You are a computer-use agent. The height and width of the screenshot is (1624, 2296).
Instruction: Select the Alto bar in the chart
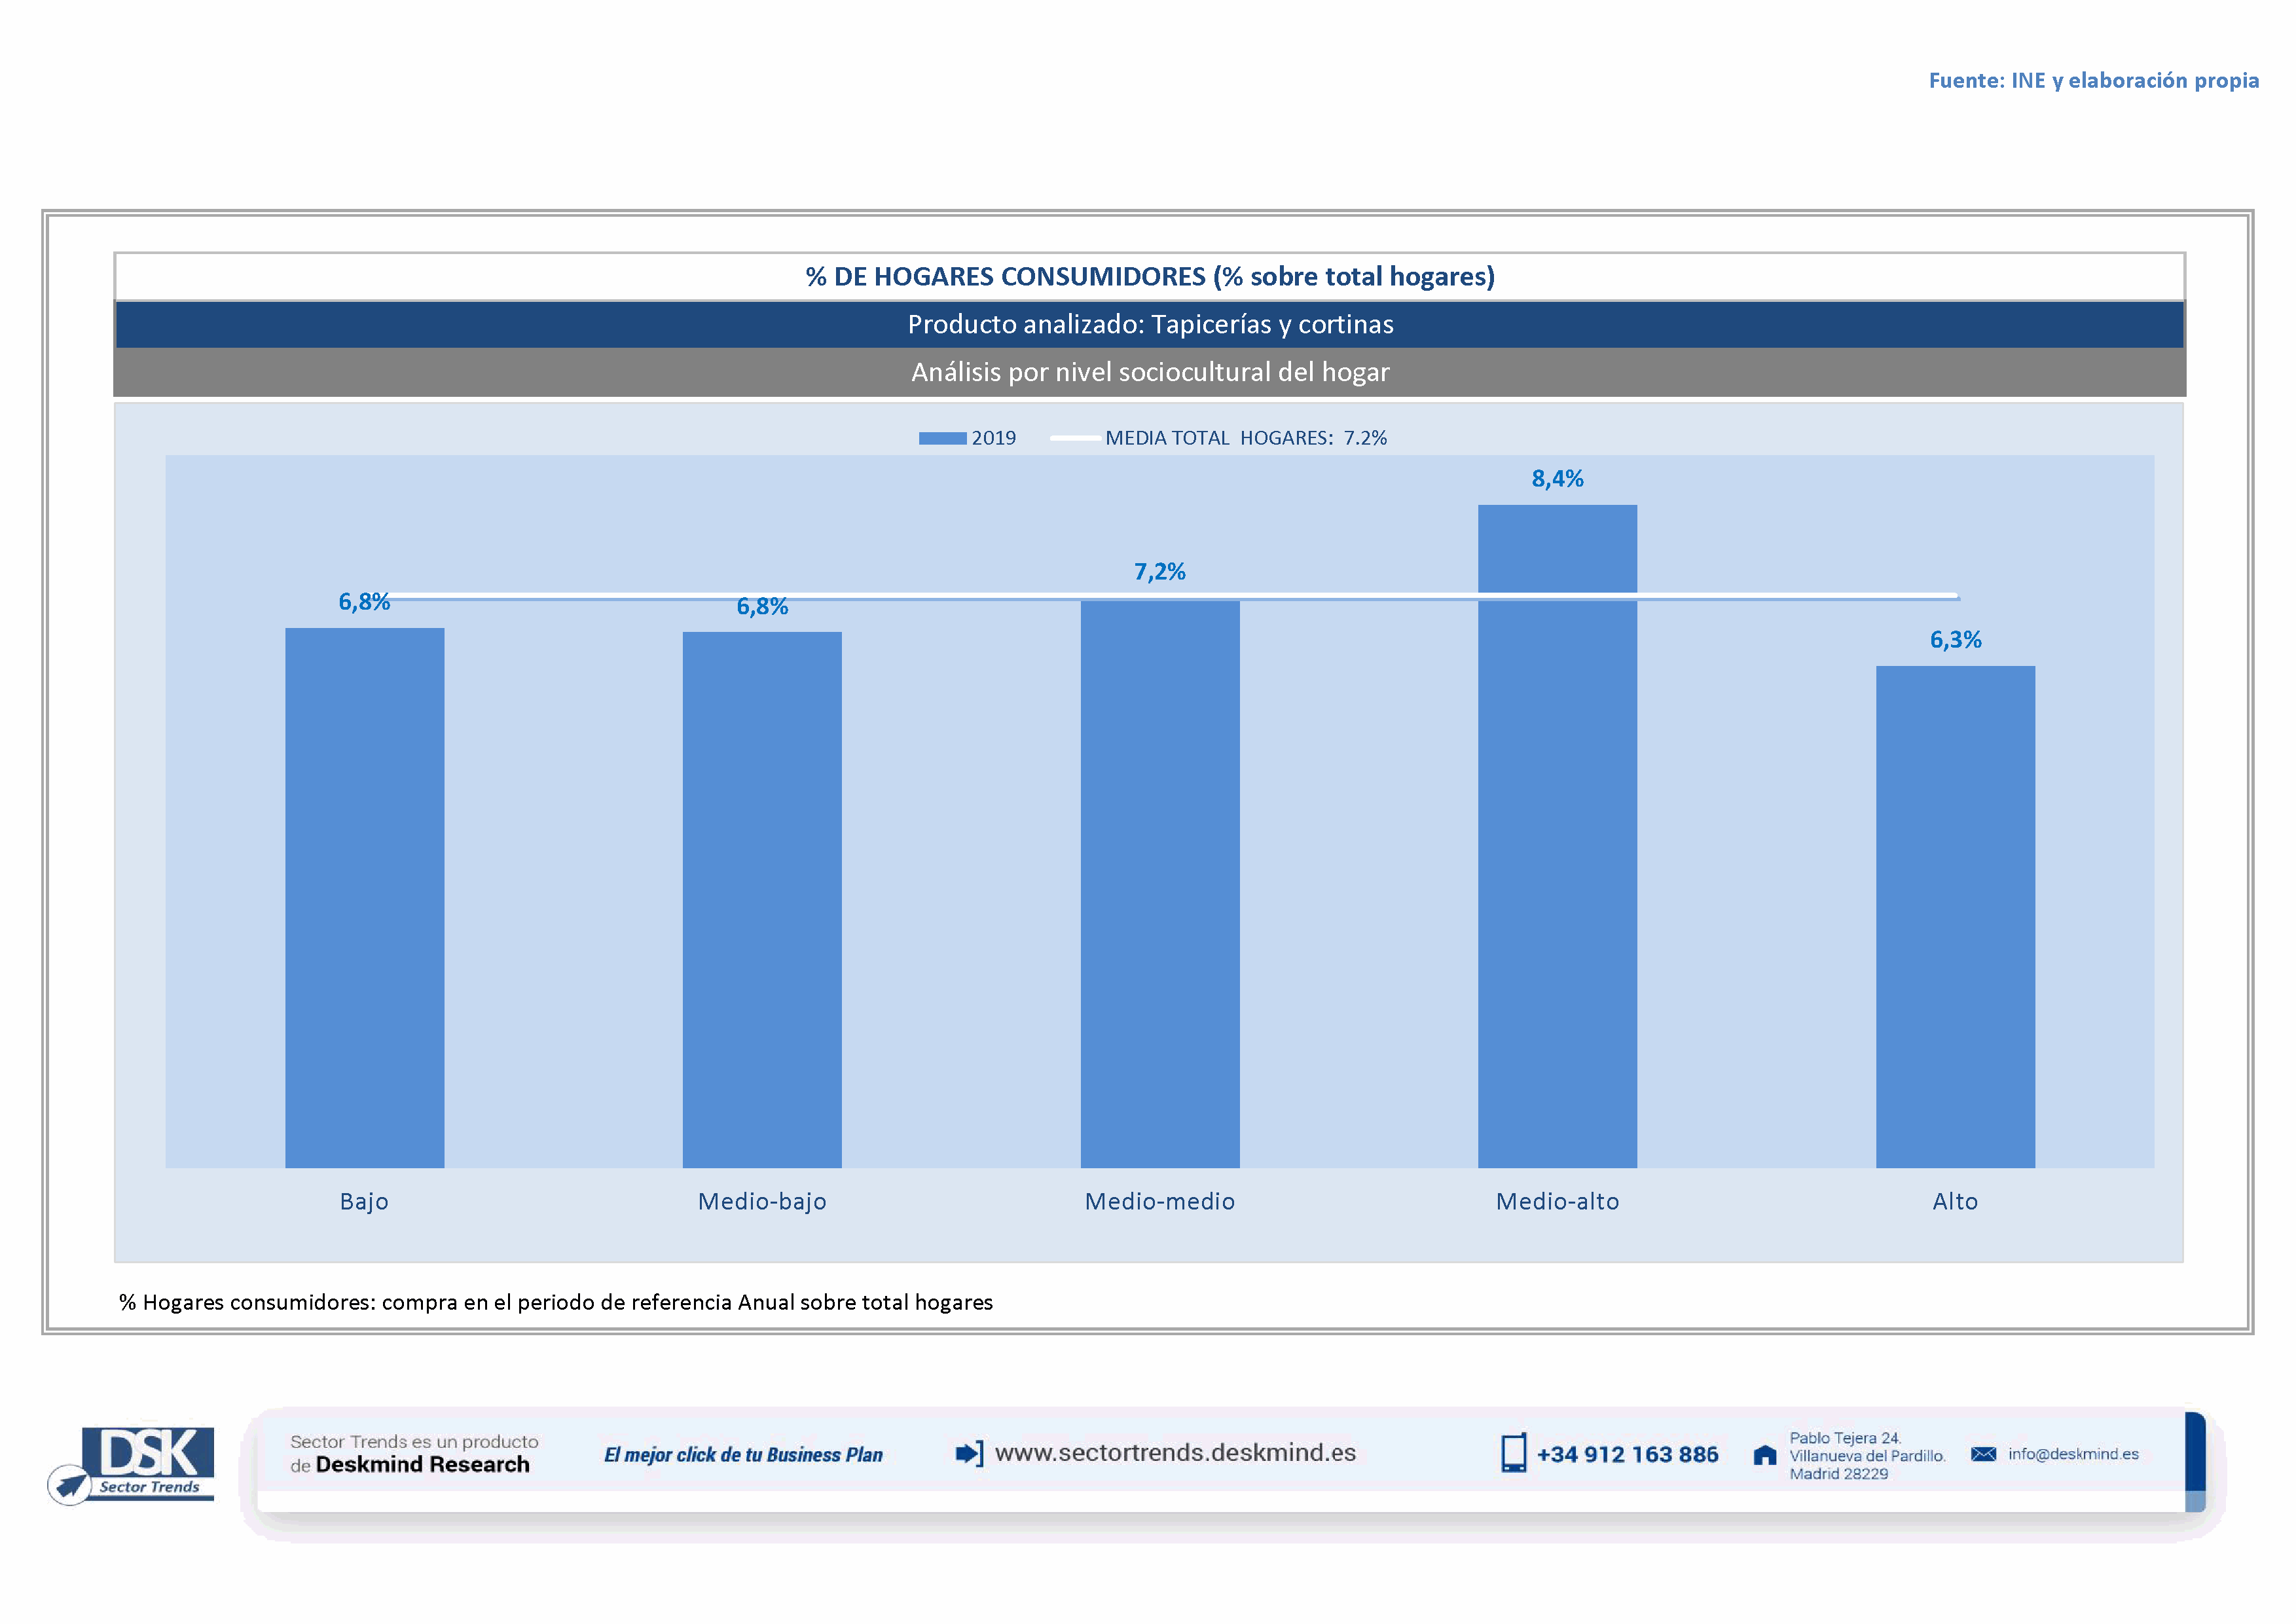pos(1955,916)
